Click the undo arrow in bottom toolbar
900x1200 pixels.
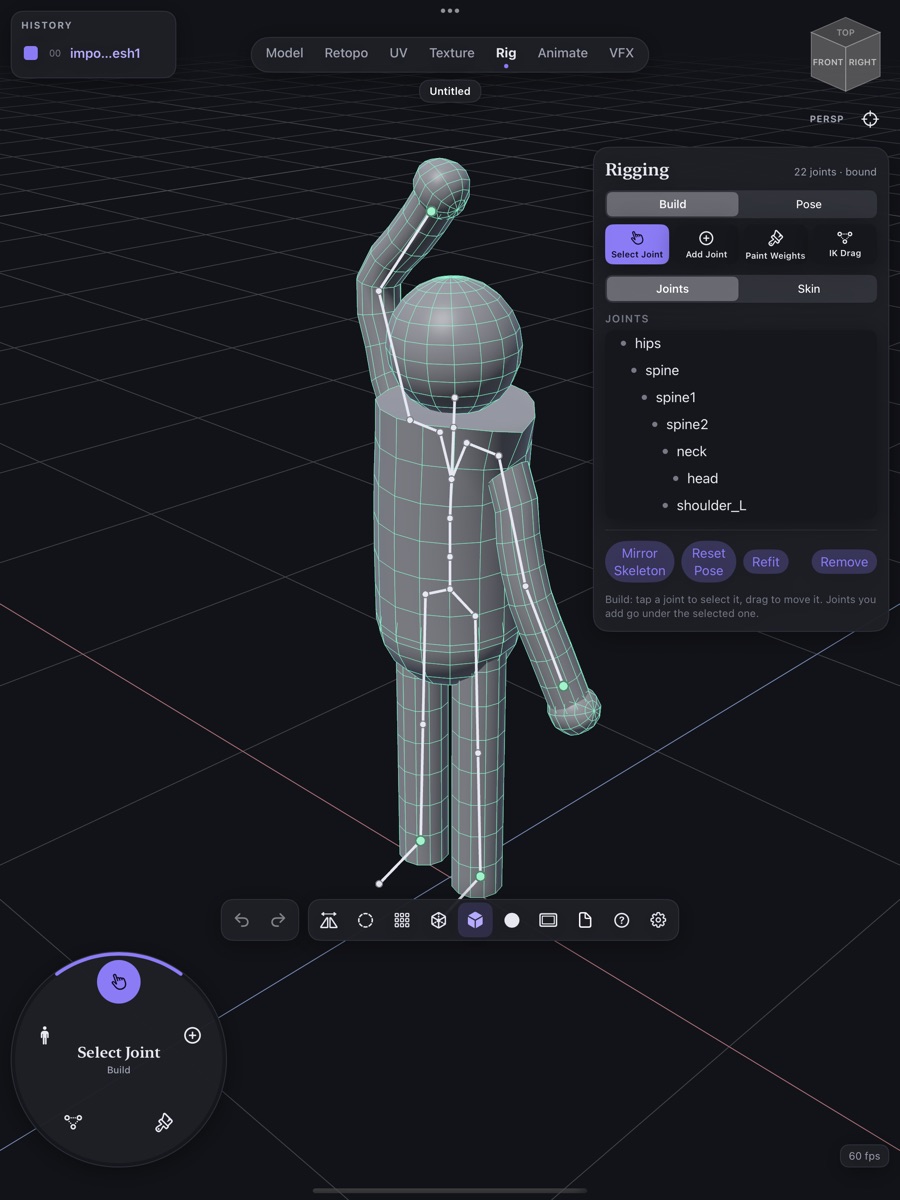[242, 920]
